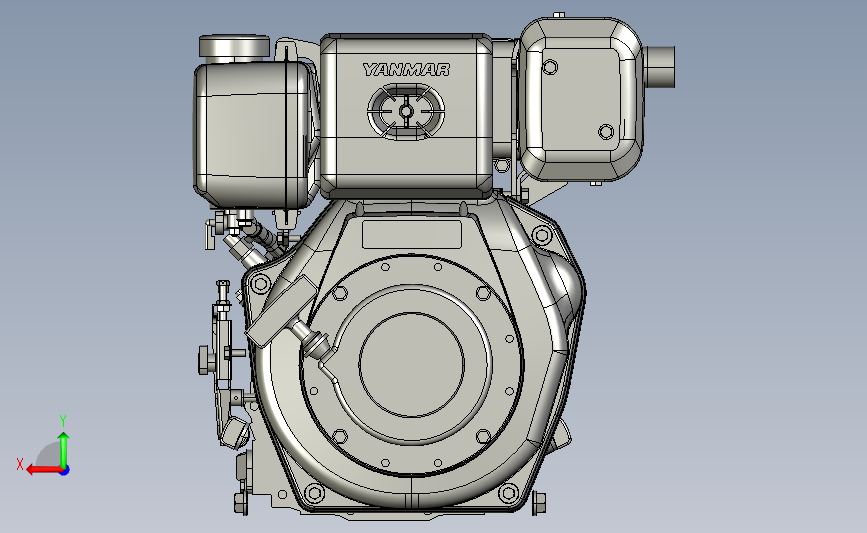Select the fuel cock lever under the tank
867x533 pixels.
pos(210,234)
